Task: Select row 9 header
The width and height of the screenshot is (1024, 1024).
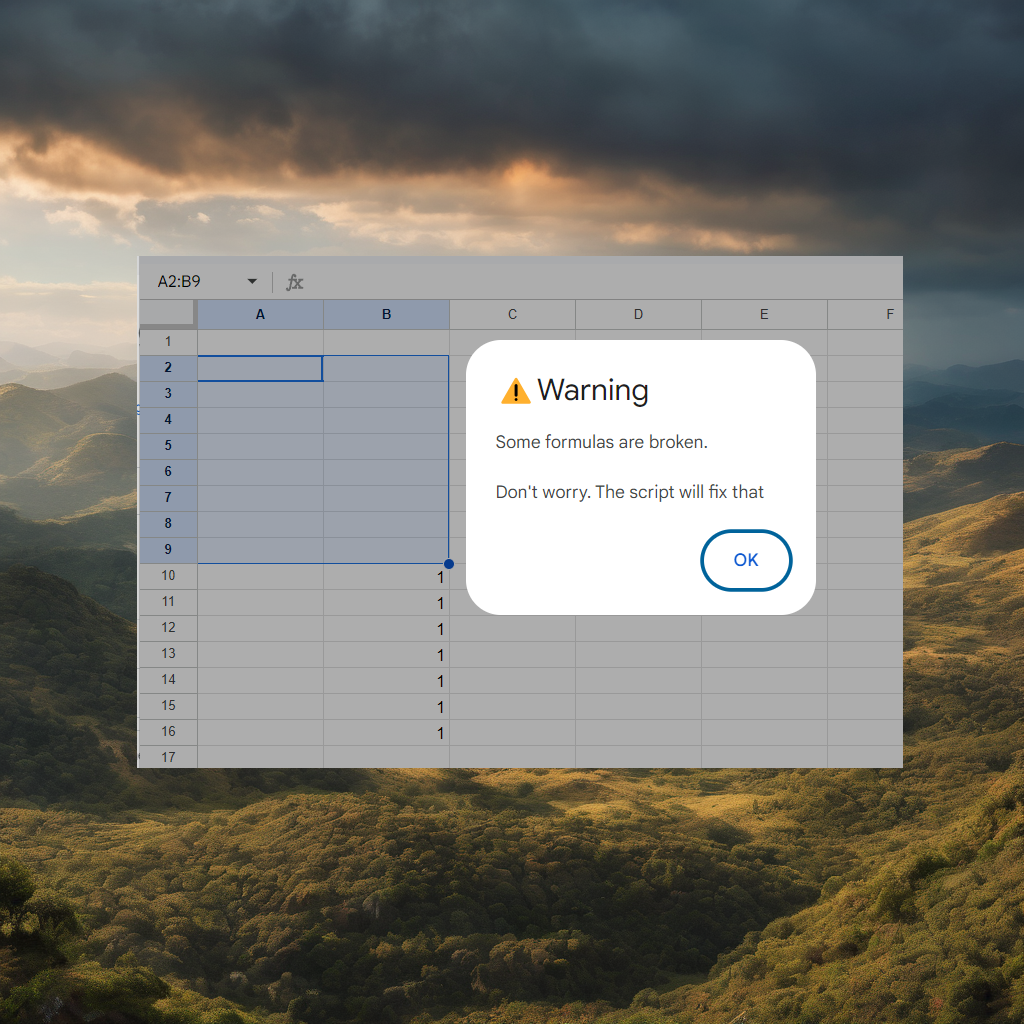Action: (x=168, y=550)
